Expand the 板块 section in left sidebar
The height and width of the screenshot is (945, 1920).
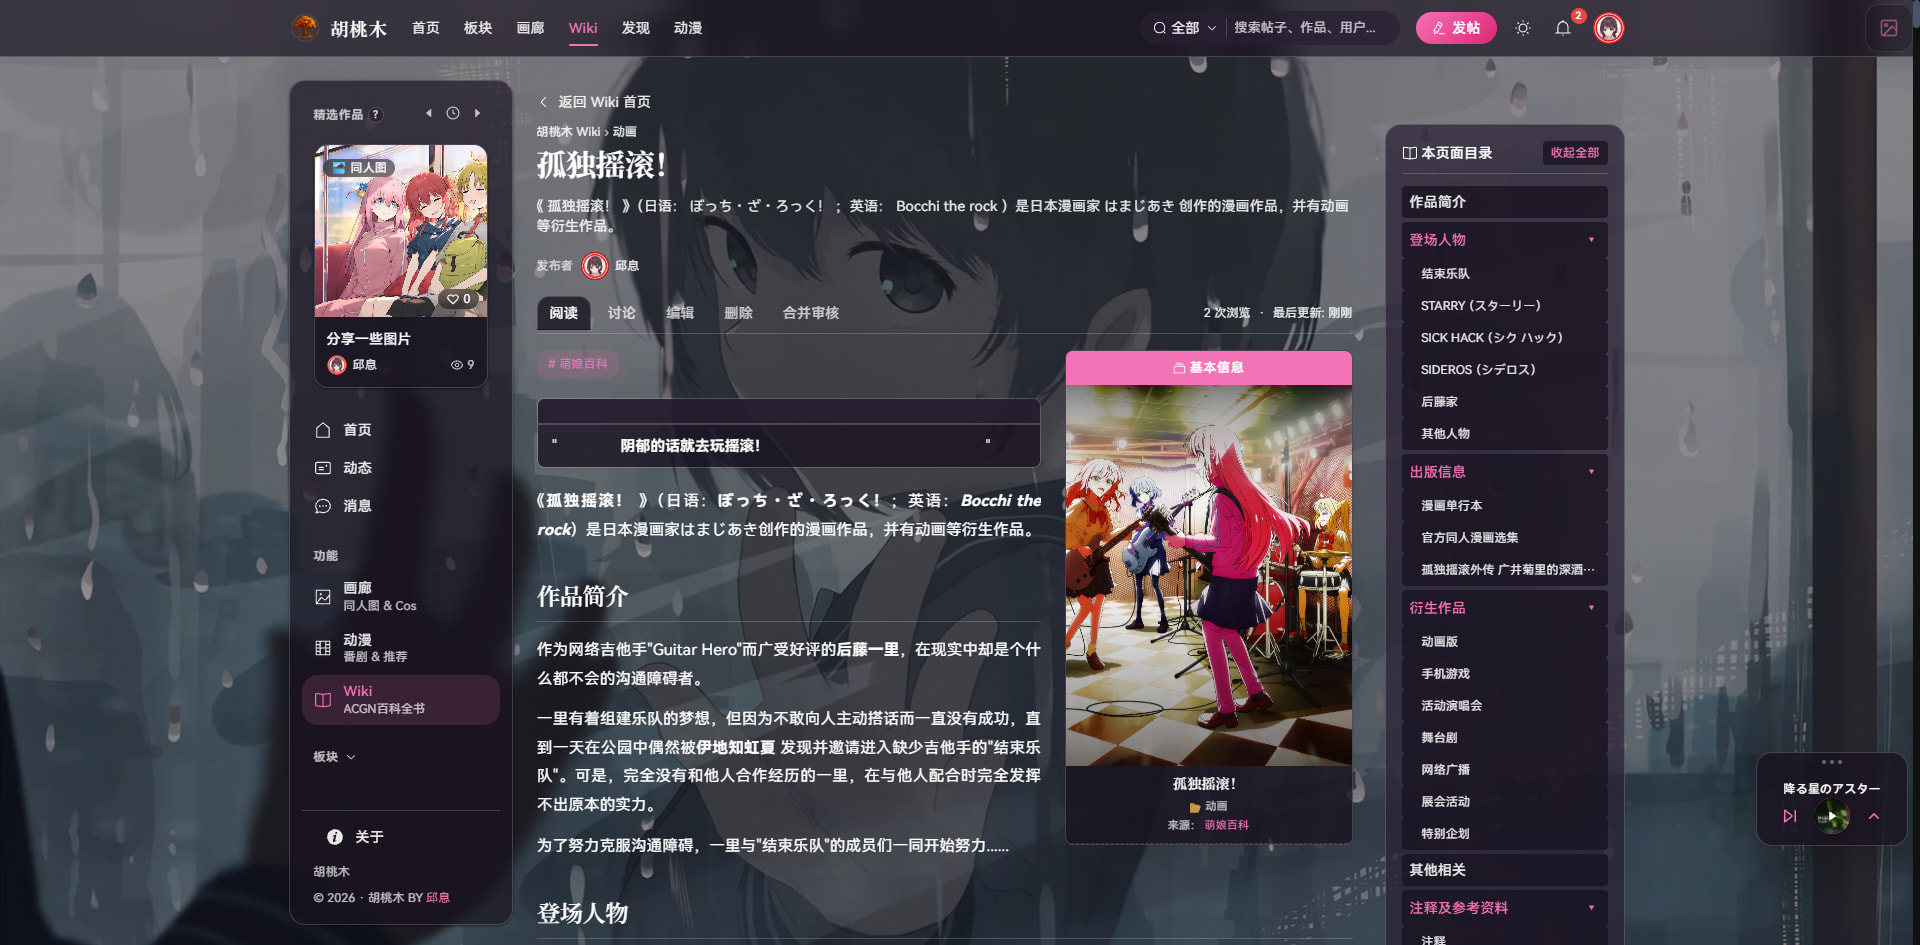pyautogui.click(x=334, y=757)
